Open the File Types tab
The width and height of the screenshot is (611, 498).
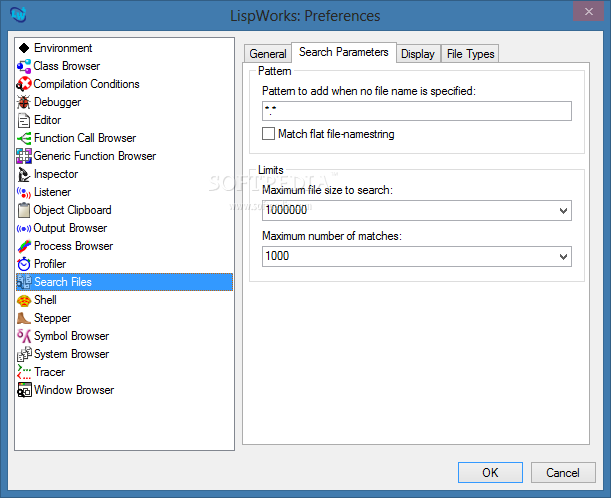click(470, 53)
